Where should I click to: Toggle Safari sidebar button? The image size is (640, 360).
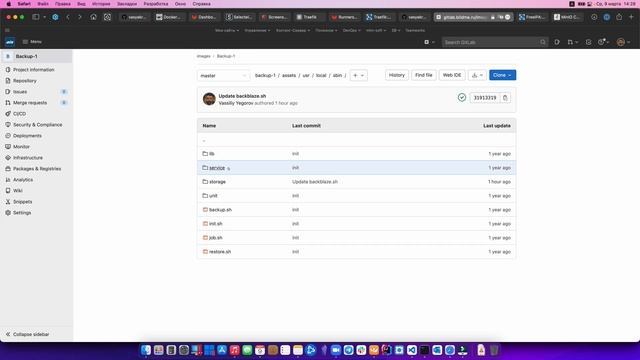point(36,17)
